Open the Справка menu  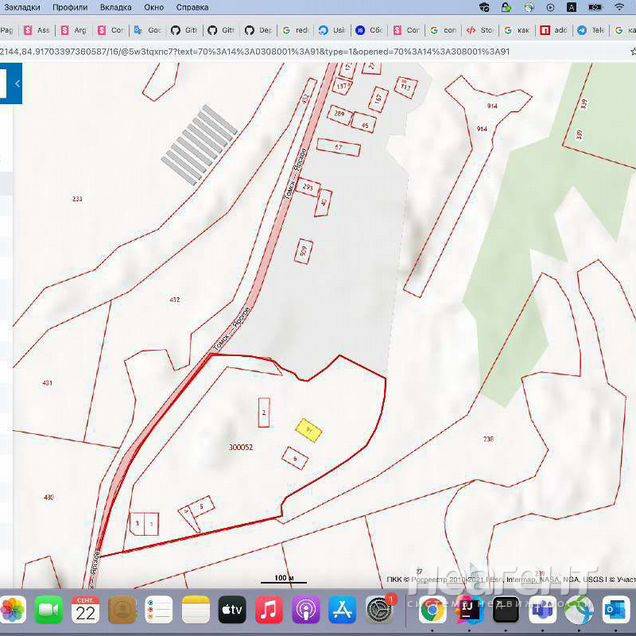coord(191,7)
